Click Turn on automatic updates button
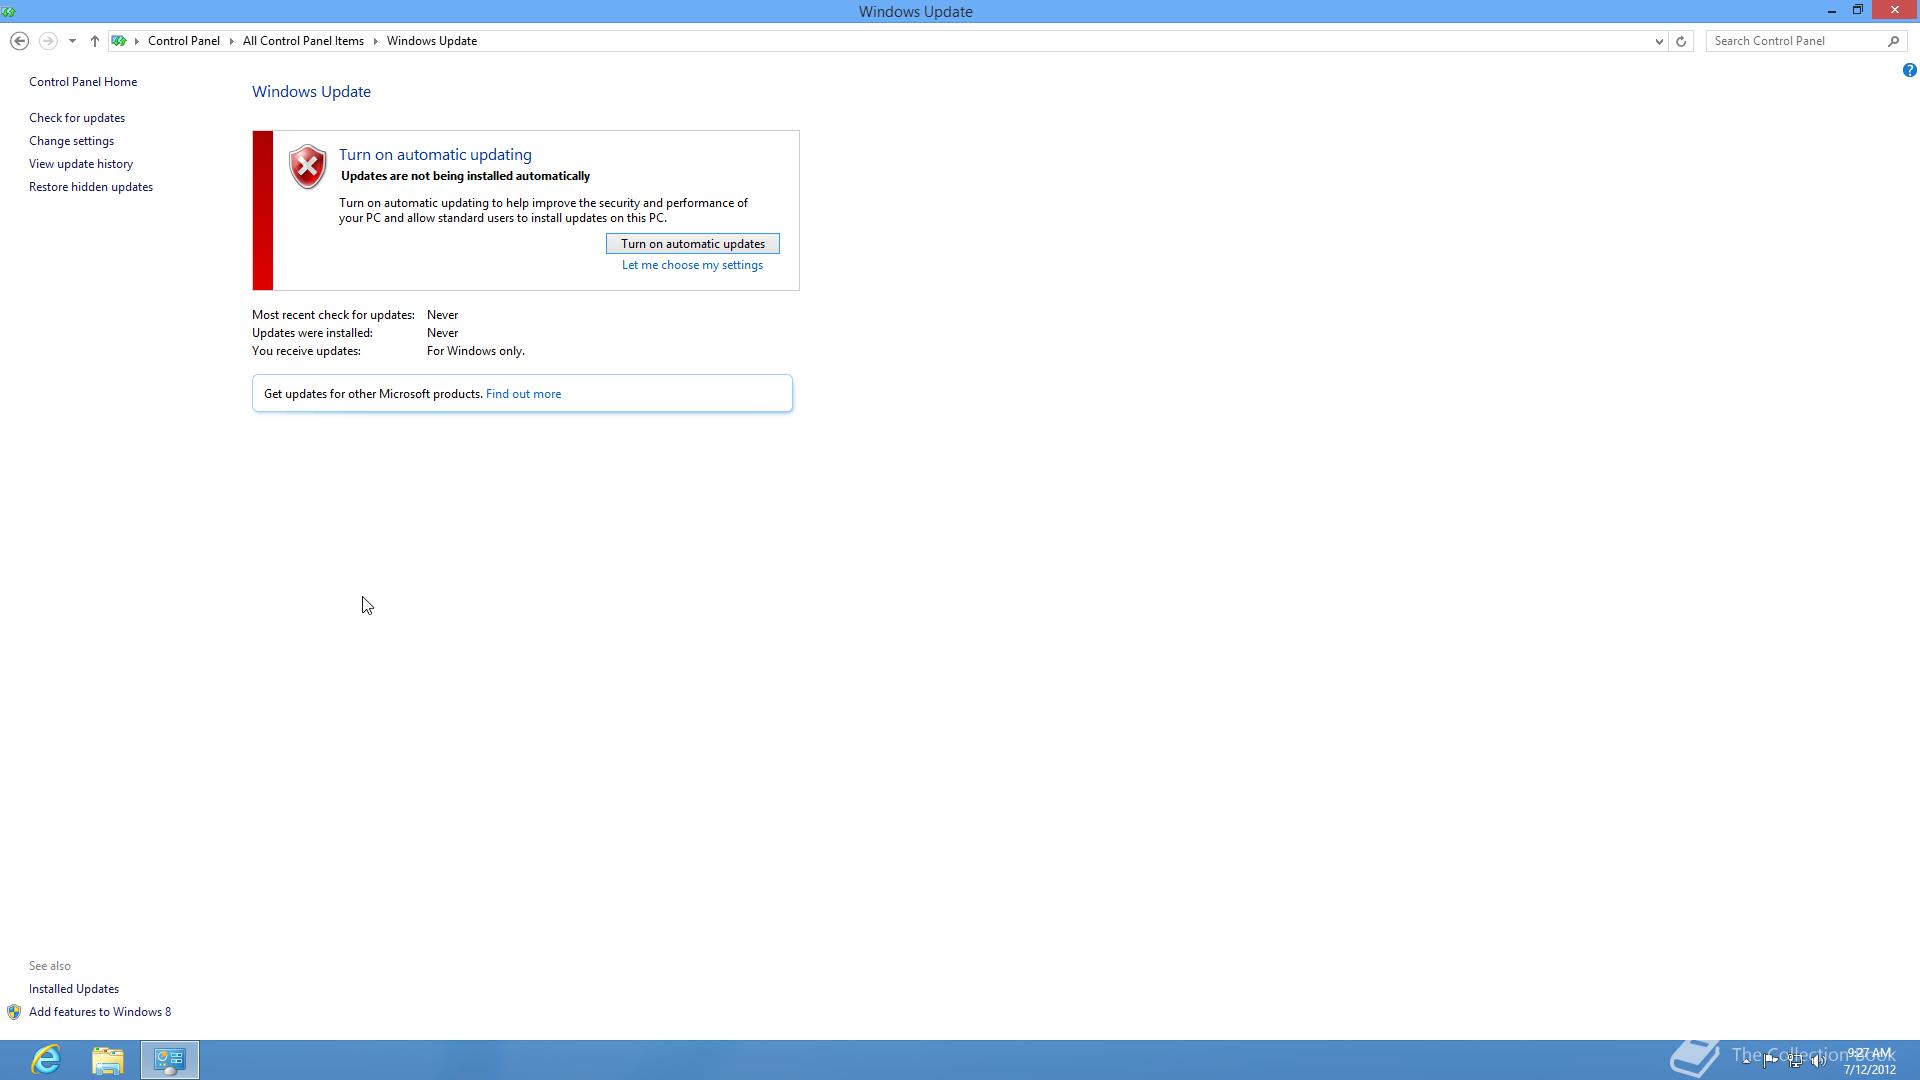 pyautogui.click(x=693, y=244)
